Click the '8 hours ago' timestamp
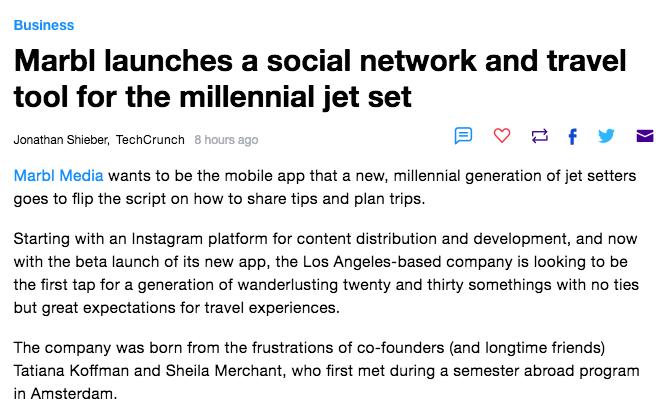 [x=226, y=140]
